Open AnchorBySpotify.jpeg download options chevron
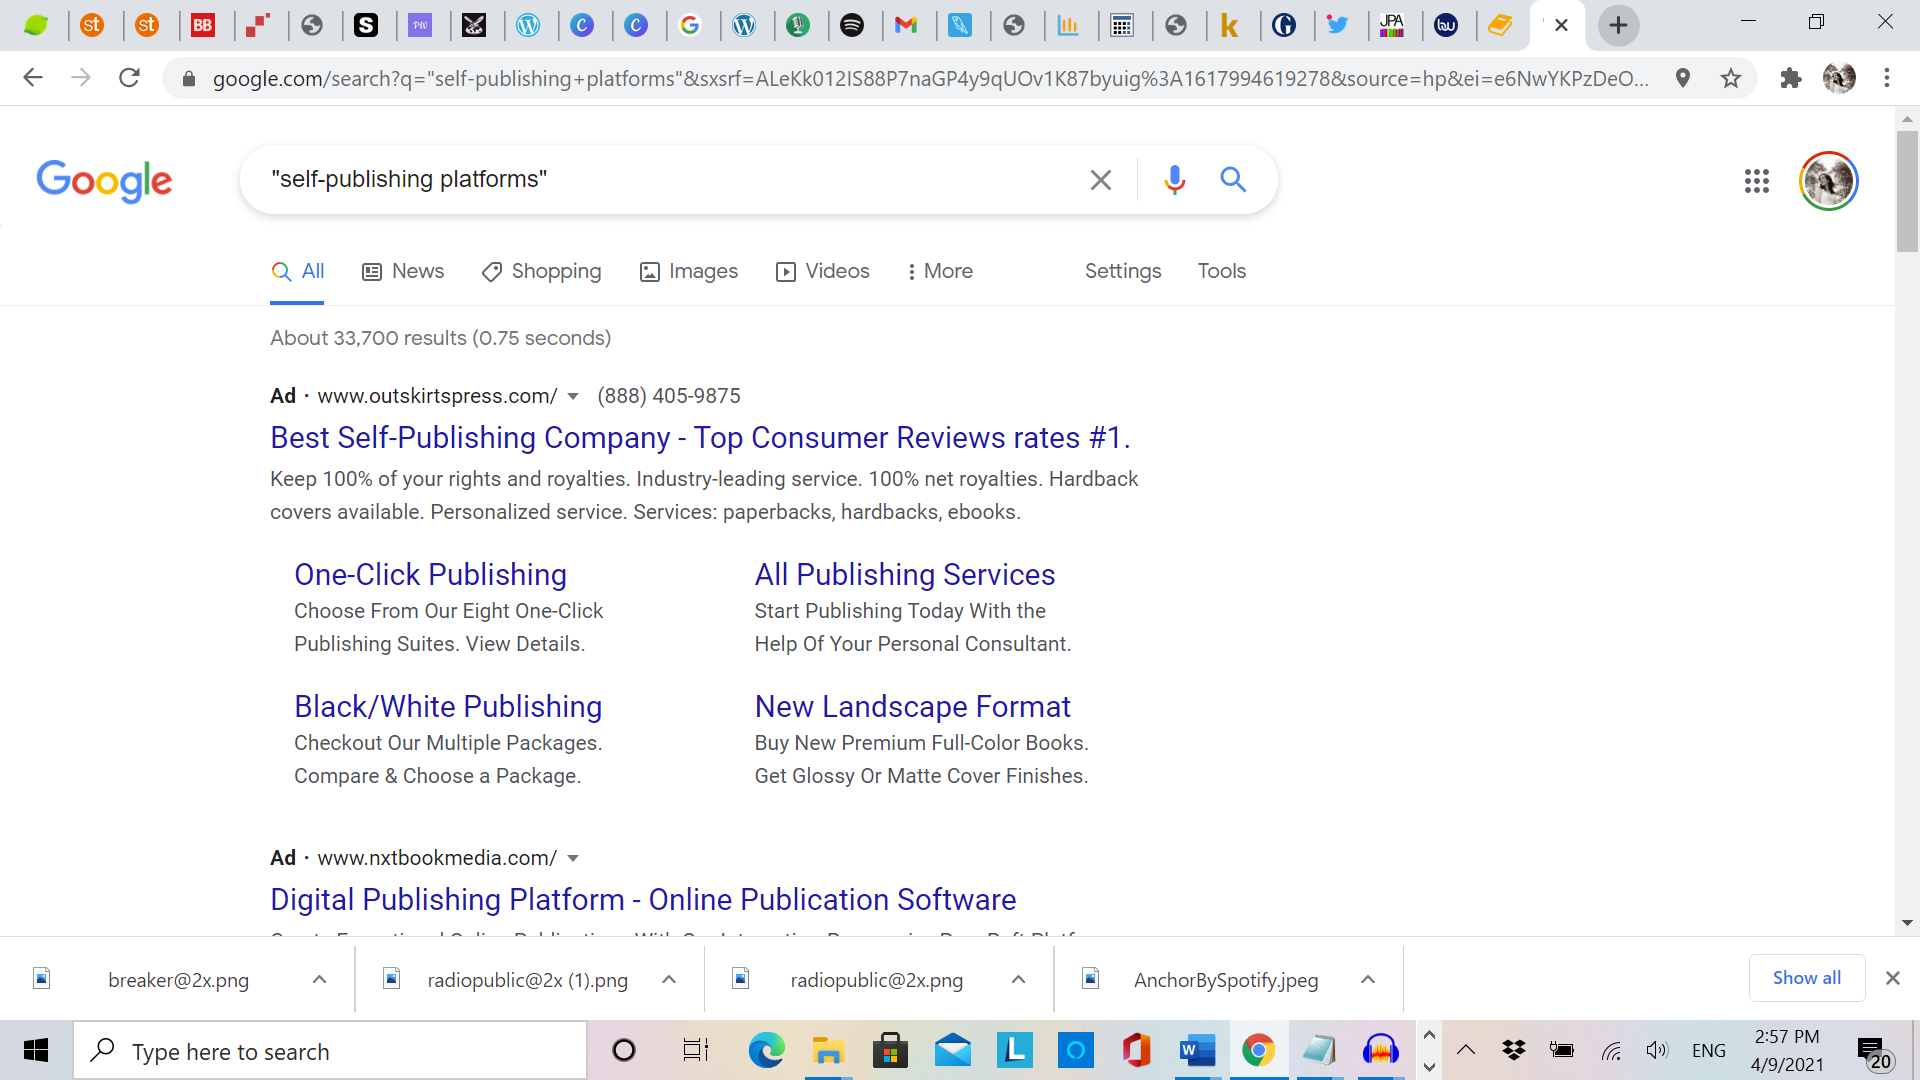This screenshot has height=1080, width=1920. [1368, 980]
